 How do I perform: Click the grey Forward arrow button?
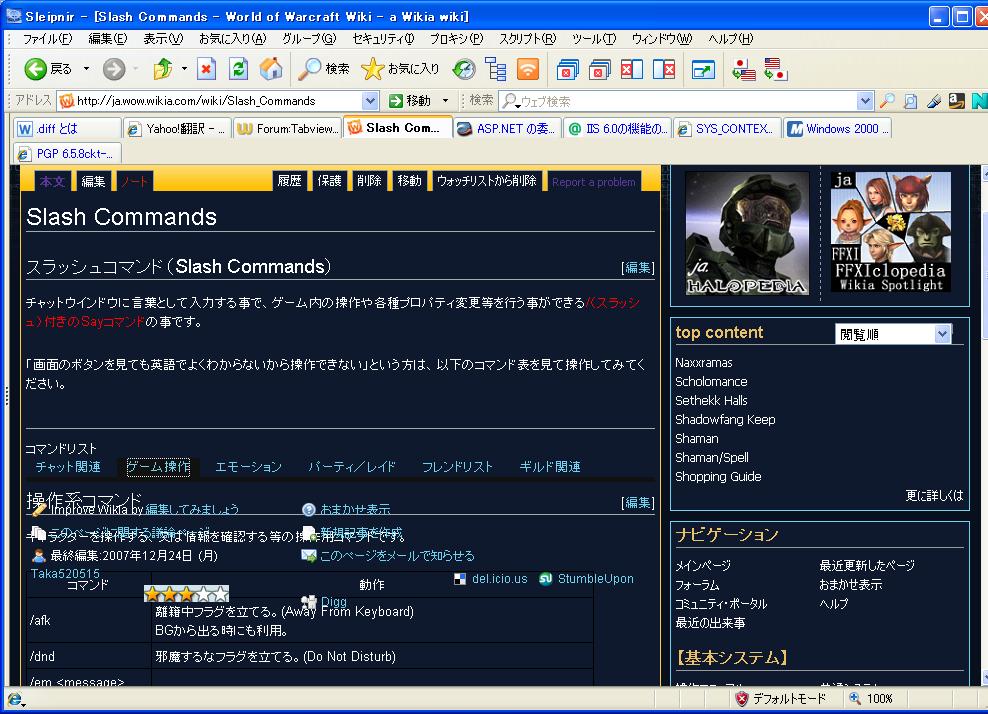pos(114,69)
